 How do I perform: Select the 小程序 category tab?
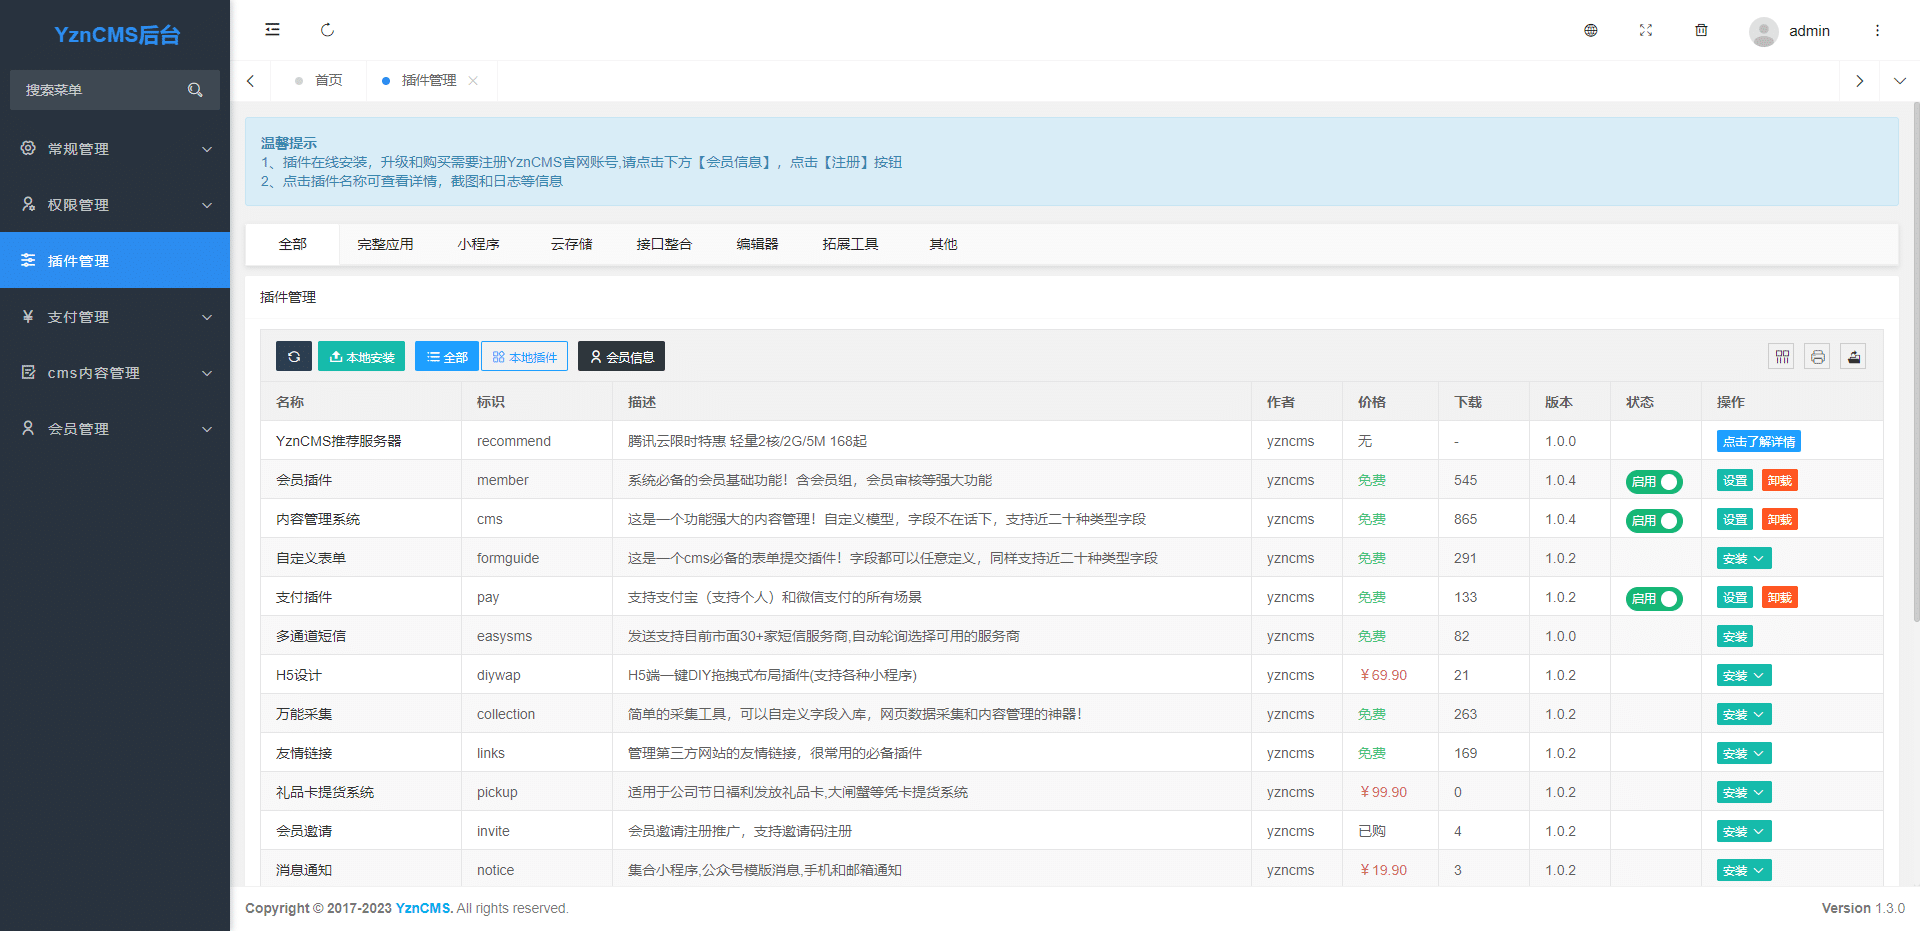(x=479, y=244)
